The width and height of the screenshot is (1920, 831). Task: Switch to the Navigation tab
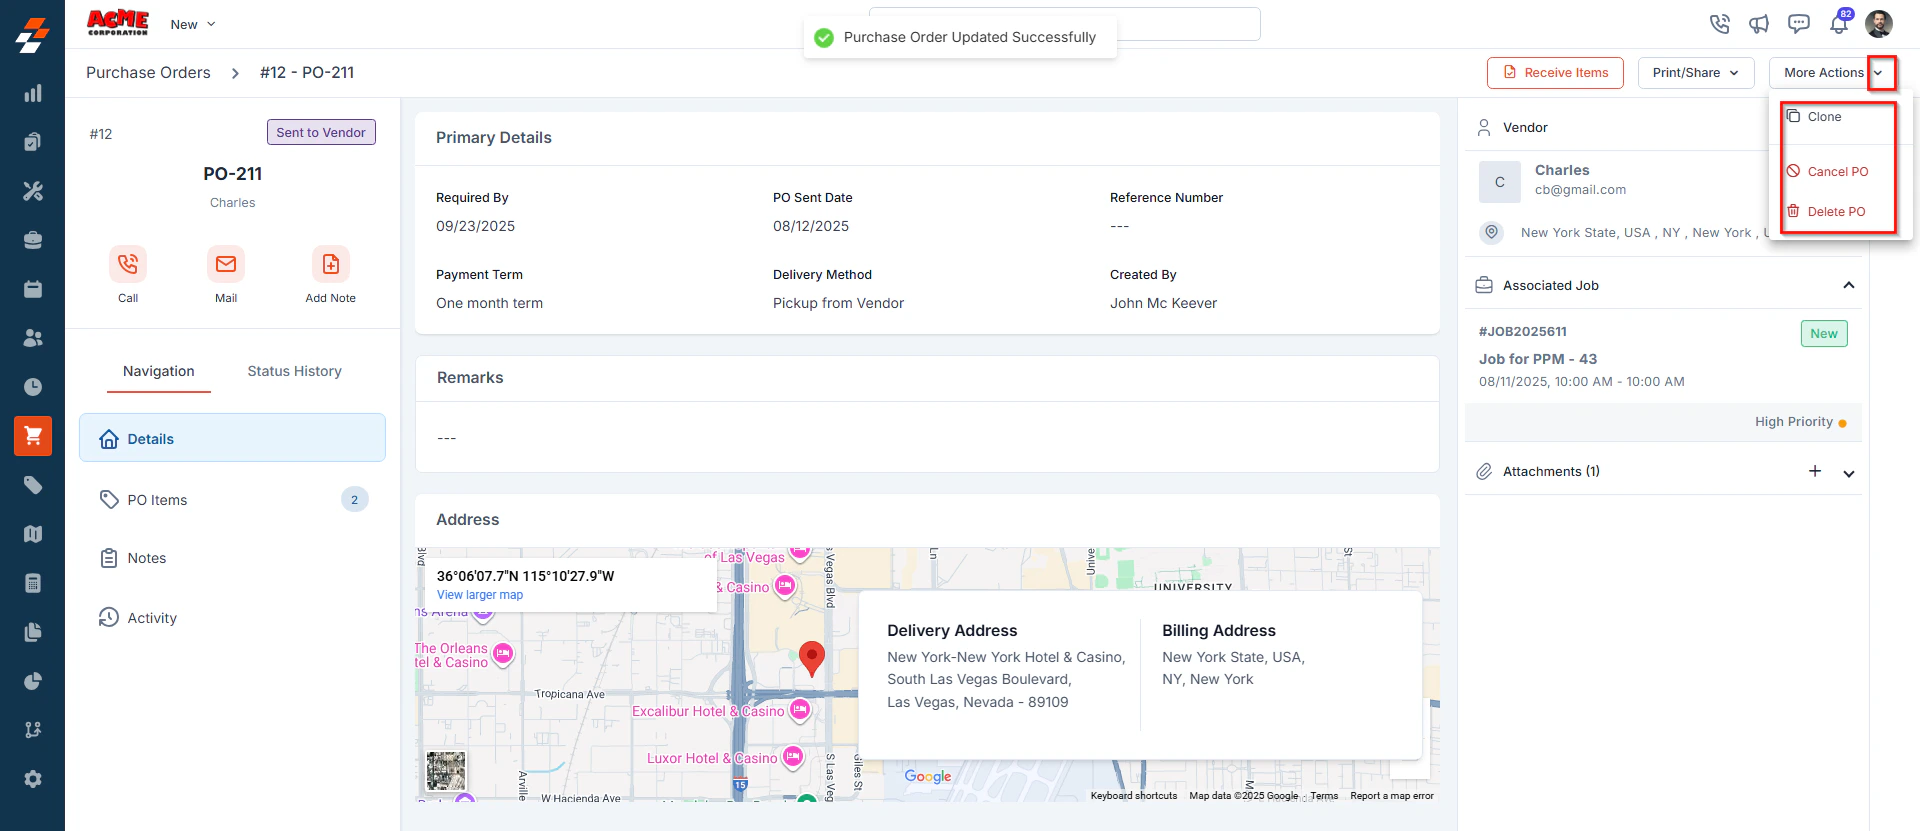(x=159, y=371)
